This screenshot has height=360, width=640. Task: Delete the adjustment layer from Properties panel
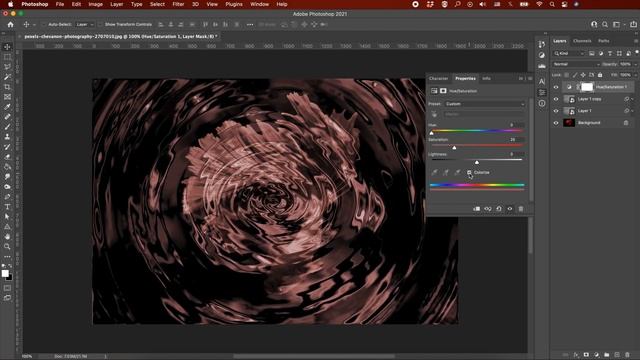coord(521,209)
